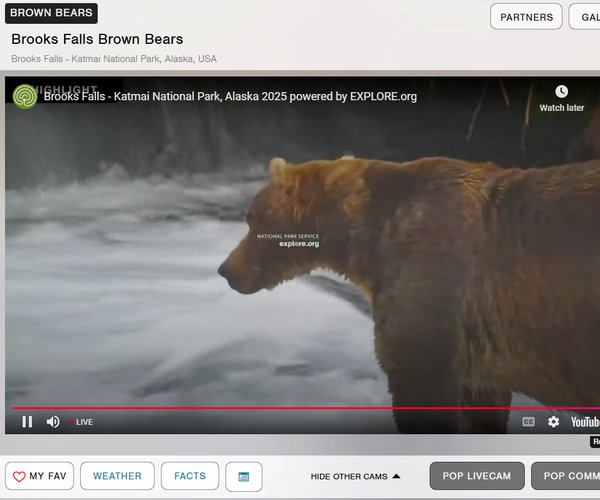Add cam to MY FAV
The height and width of the screenshot is (500, 600).
39,476
